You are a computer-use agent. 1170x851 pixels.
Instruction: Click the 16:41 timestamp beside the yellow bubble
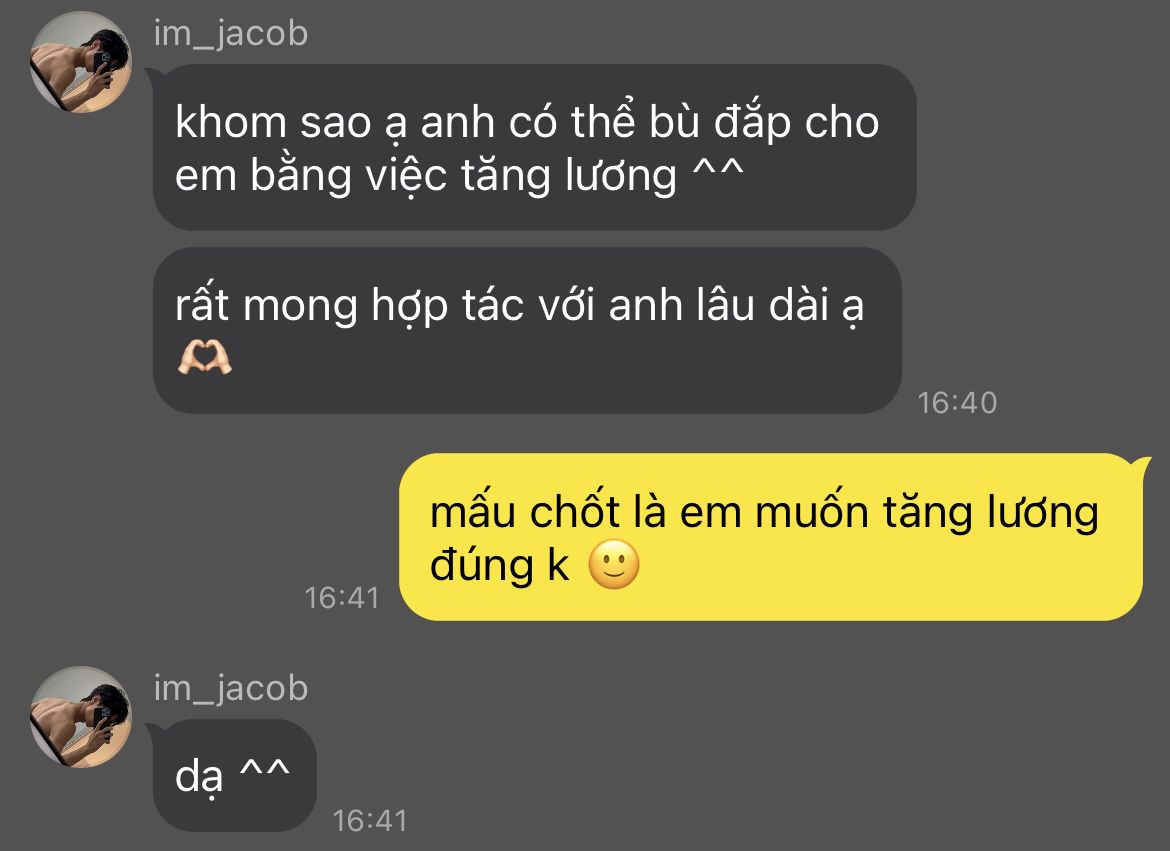342,598
